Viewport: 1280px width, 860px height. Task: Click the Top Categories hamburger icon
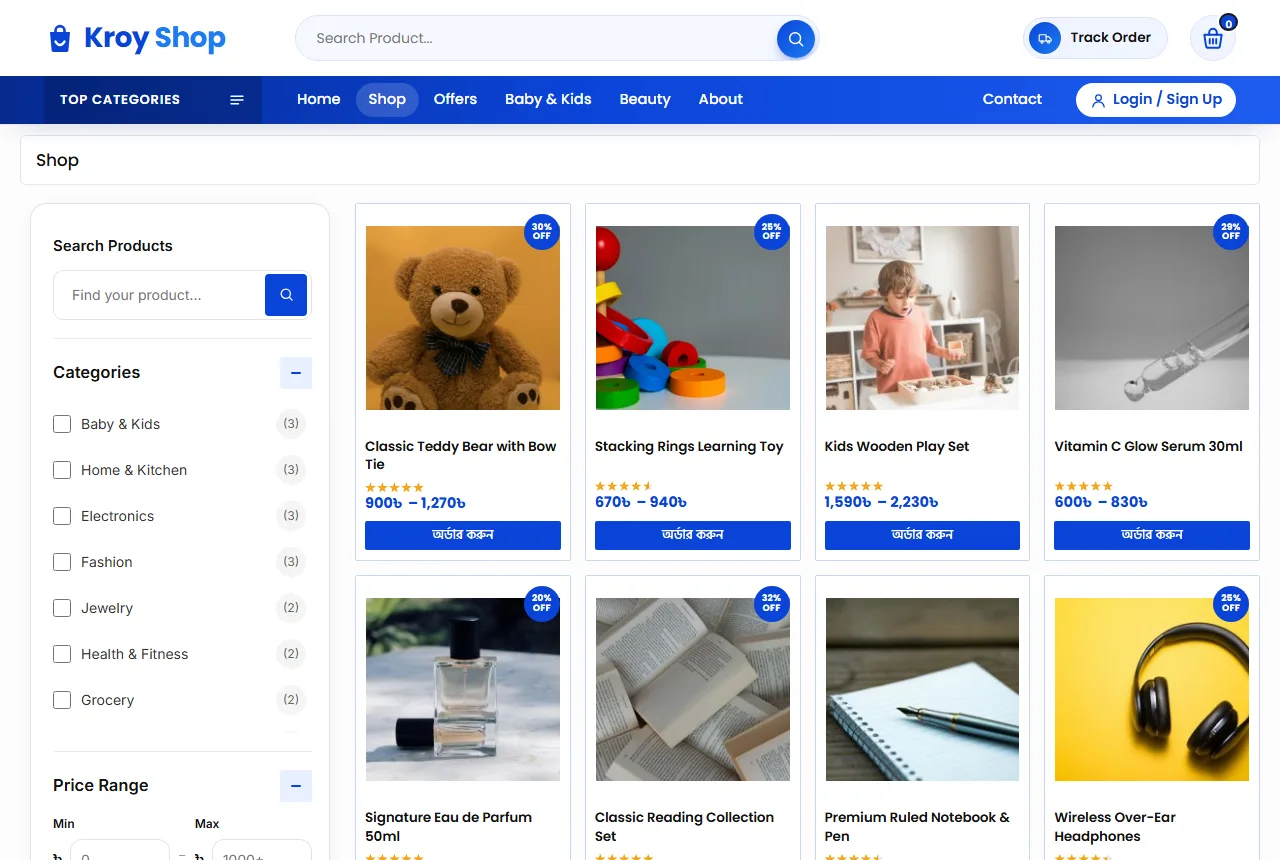(237, 100)
